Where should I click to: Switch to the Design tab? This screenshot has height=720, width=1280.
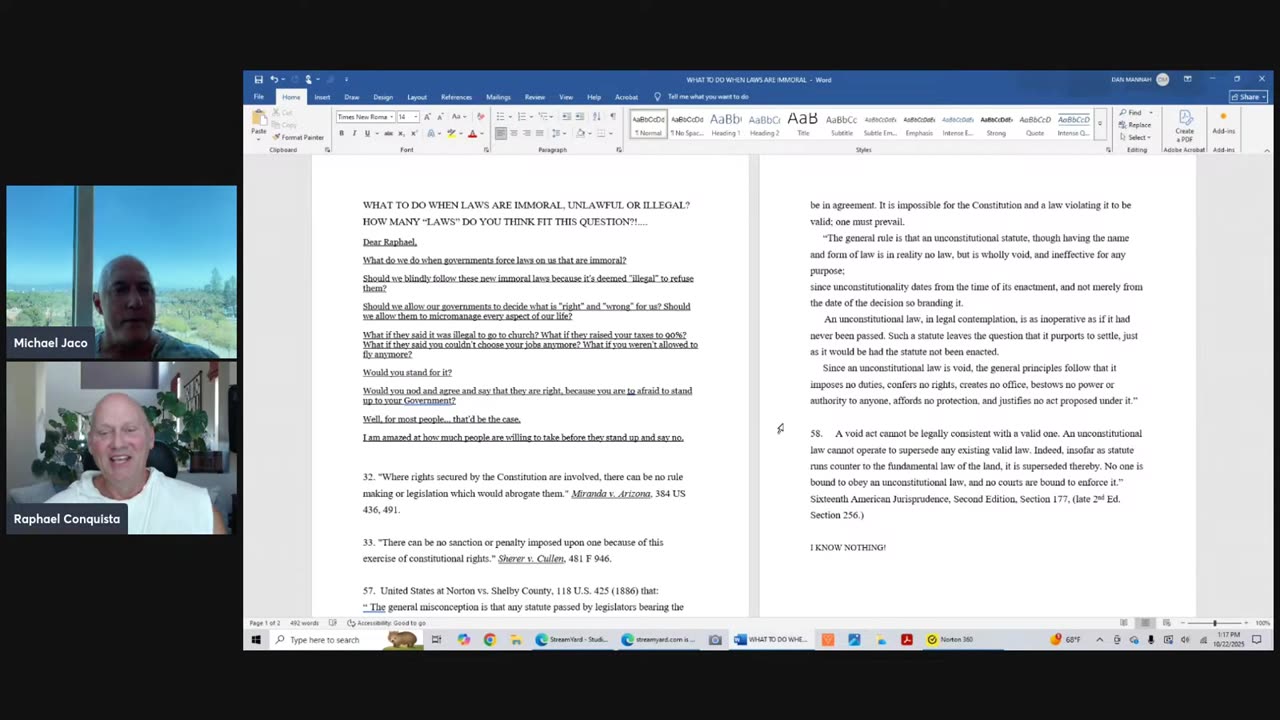pos(383,97)
